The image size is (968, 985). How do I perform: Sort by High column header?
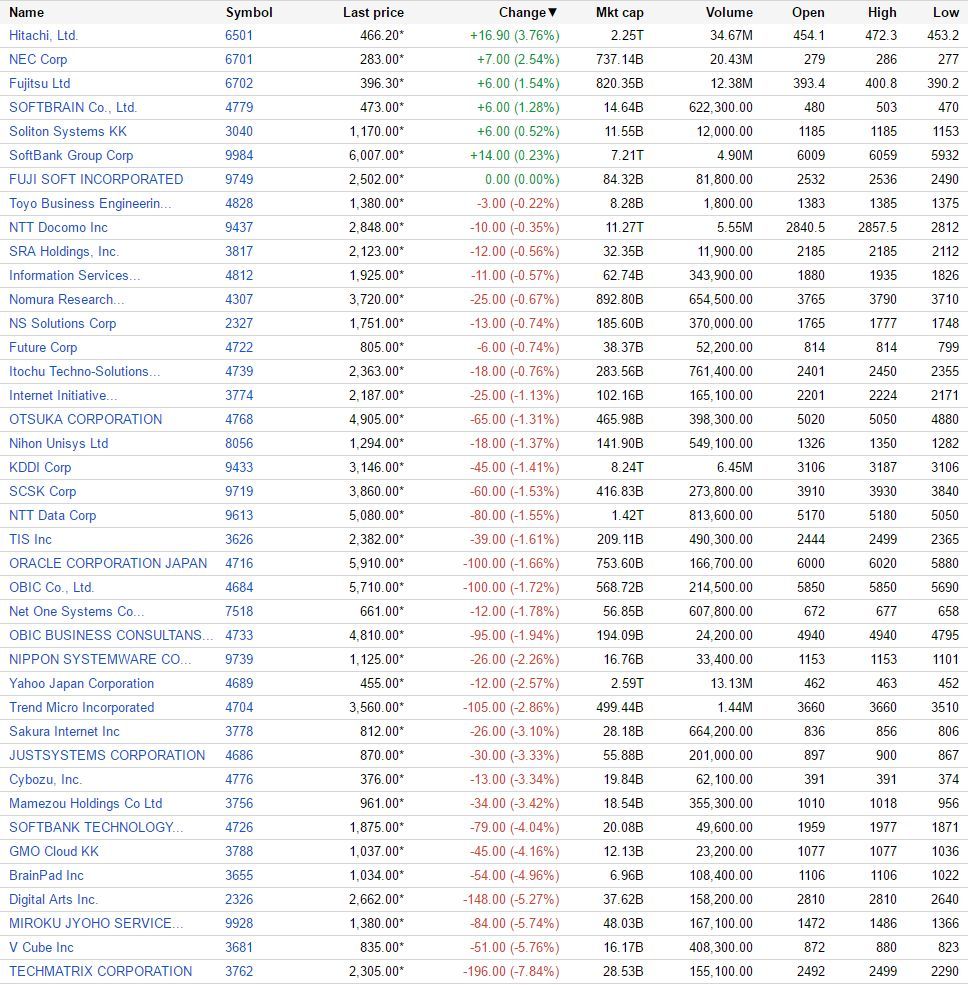tap(882, 13)
